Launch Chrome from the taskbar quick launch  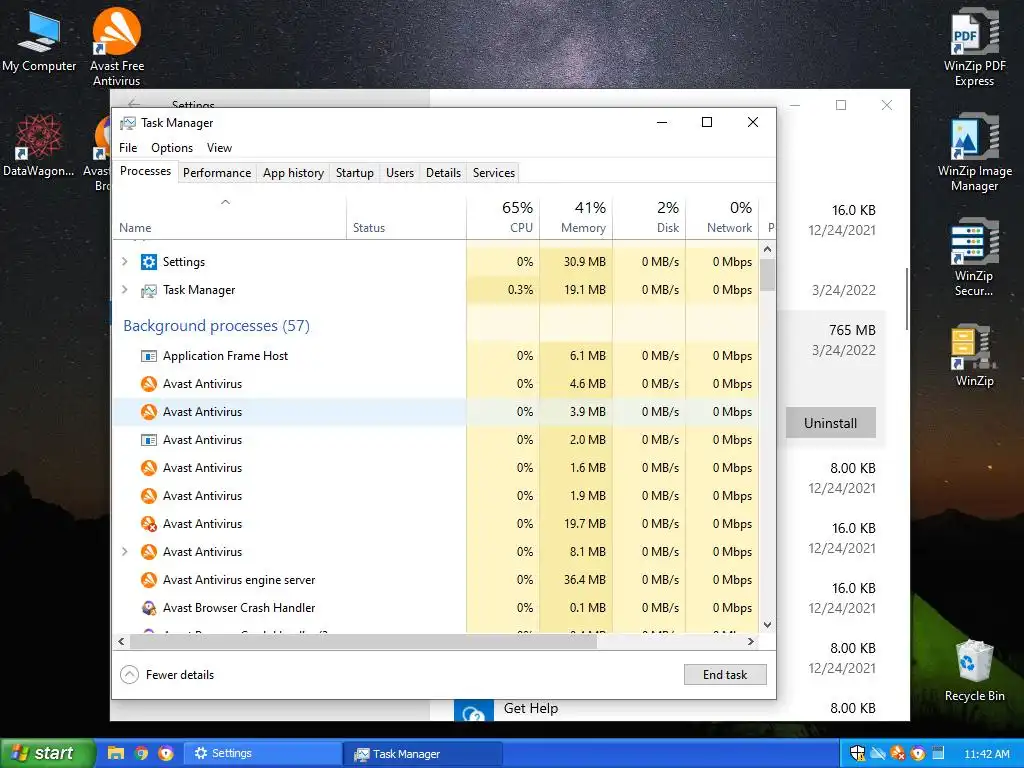(141, 754)
